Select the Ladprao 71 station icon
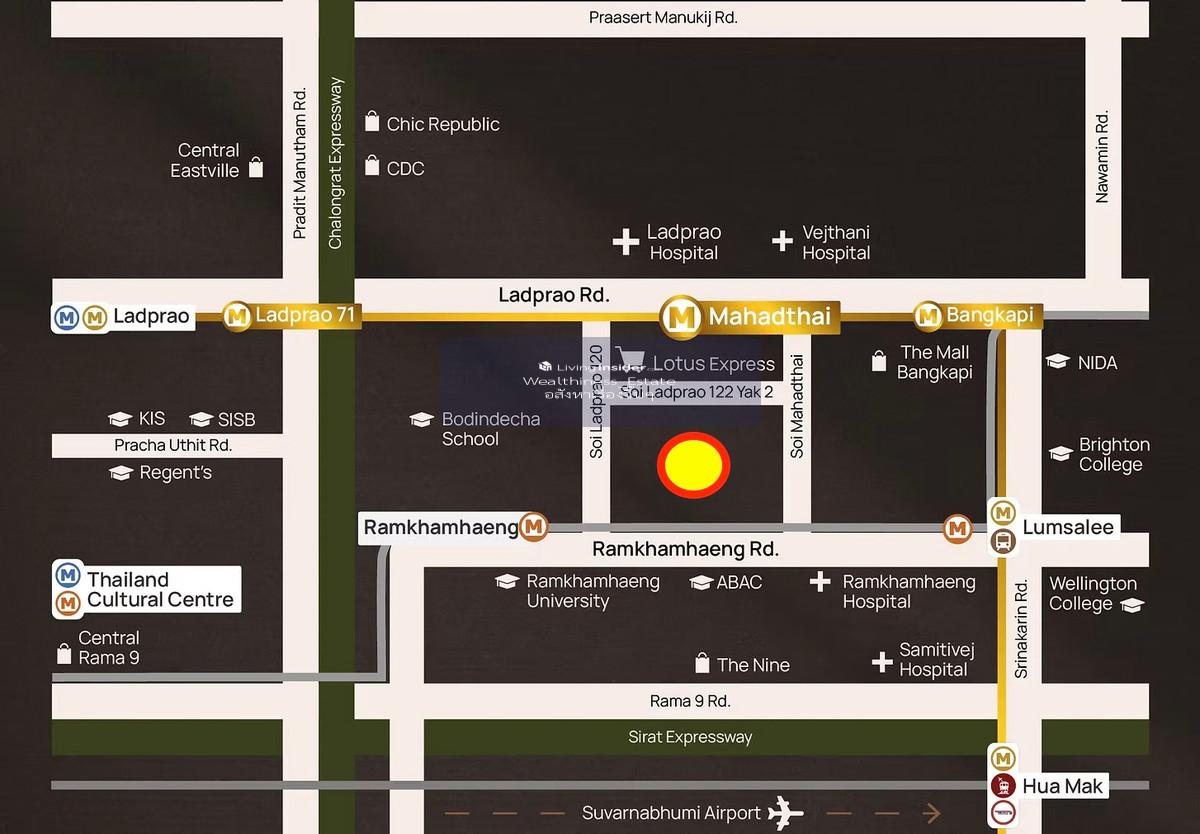Screen dimensions: 1200x834 (237, 316)
